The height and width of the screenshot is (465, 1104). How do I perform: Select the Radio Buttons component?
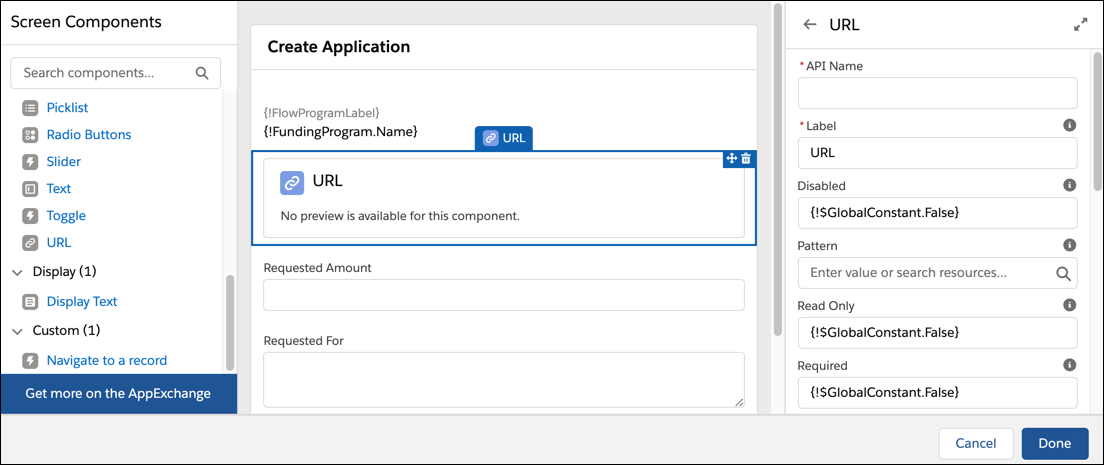(x=88, y=134)
